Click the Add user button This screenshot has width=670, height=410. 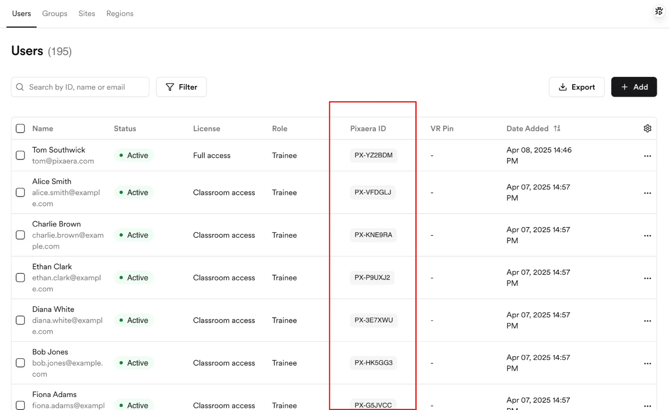(634, 87)
